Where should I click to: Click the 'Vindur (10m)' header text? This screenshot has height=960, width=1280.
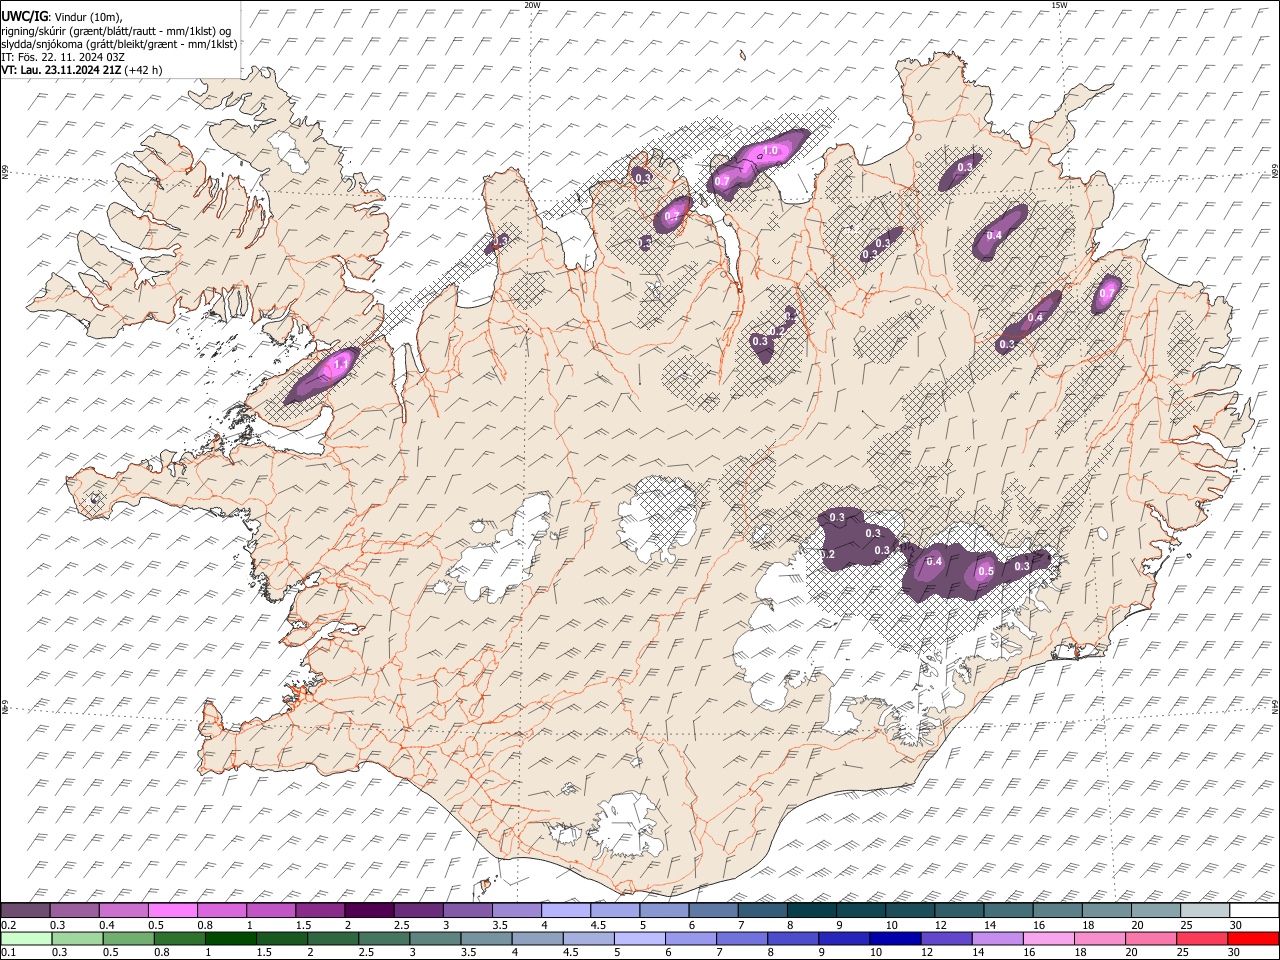click(x=88, y=17)
